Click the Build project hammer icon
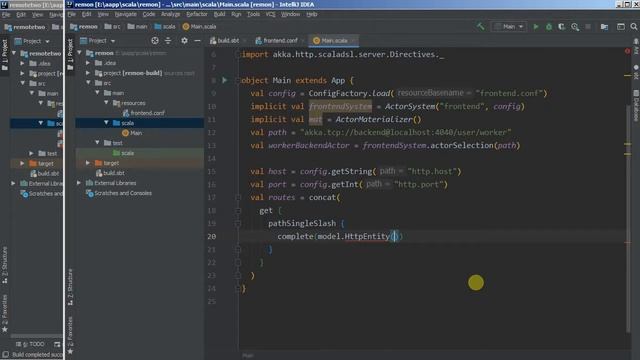Viewport: 640px width, 360px height. click(x=480, y=27)
